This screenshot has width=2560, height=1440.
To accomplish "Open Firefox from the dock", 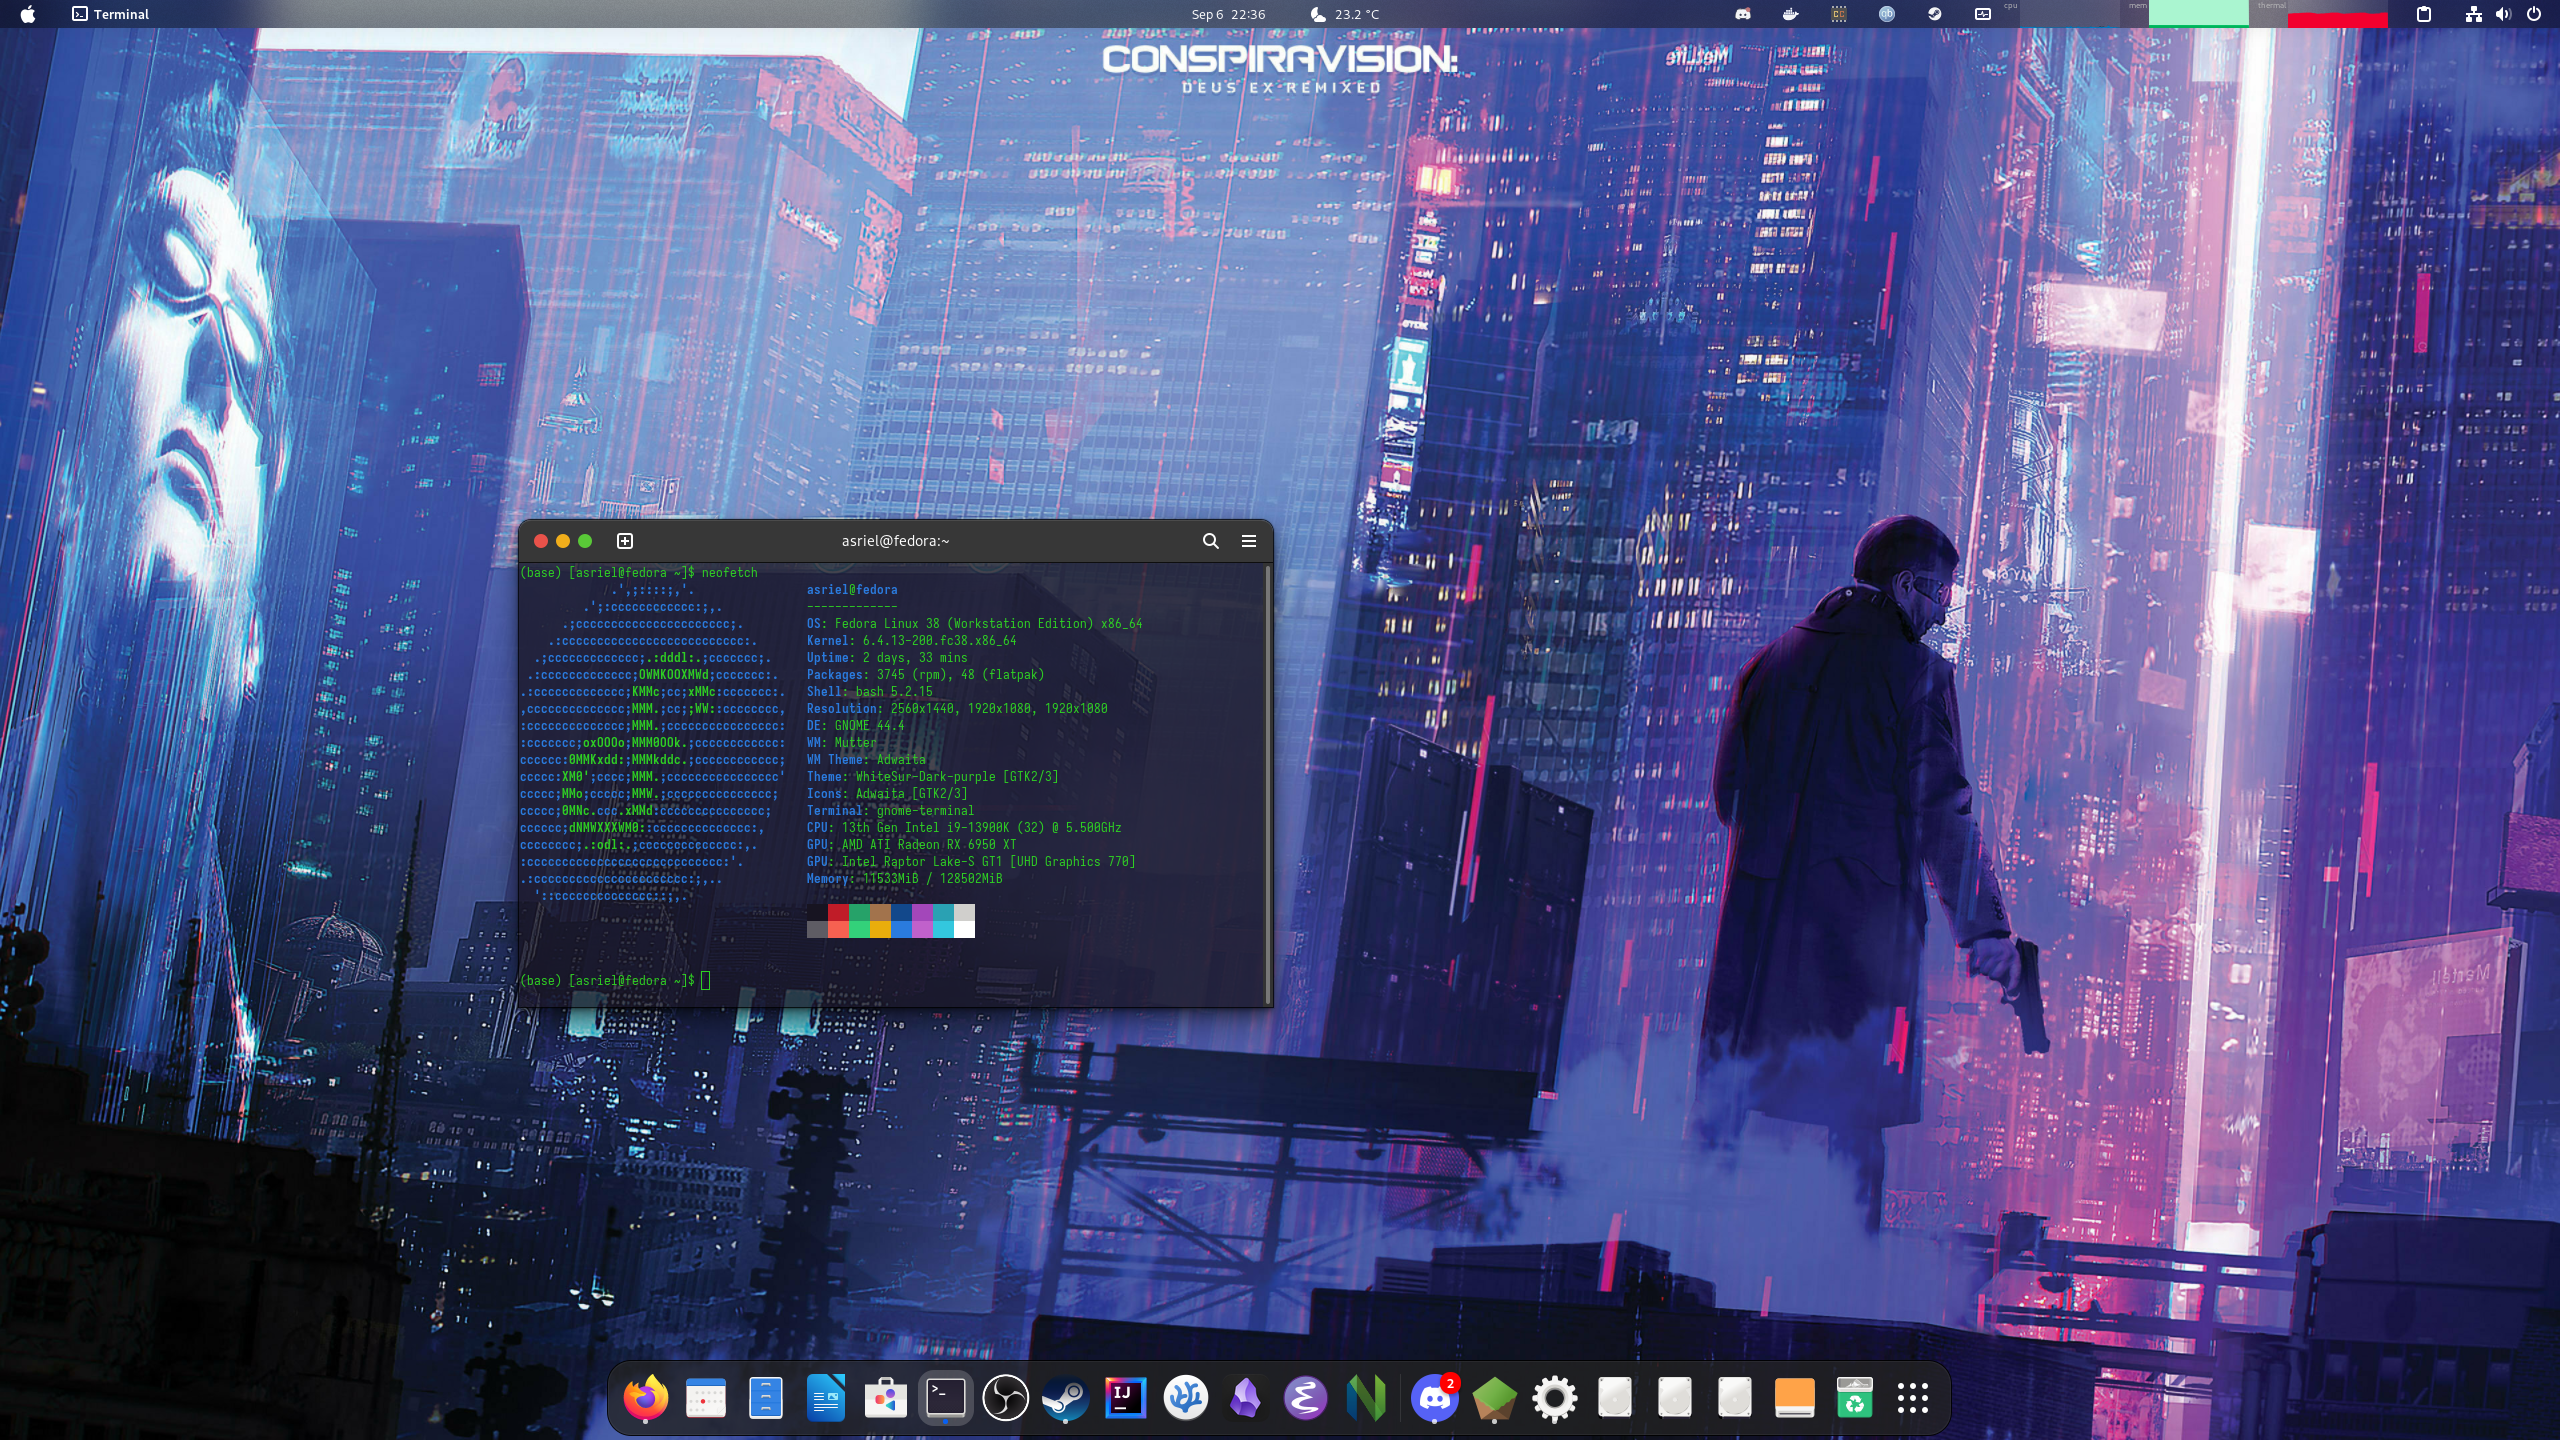I will (x=646, y=1397).
